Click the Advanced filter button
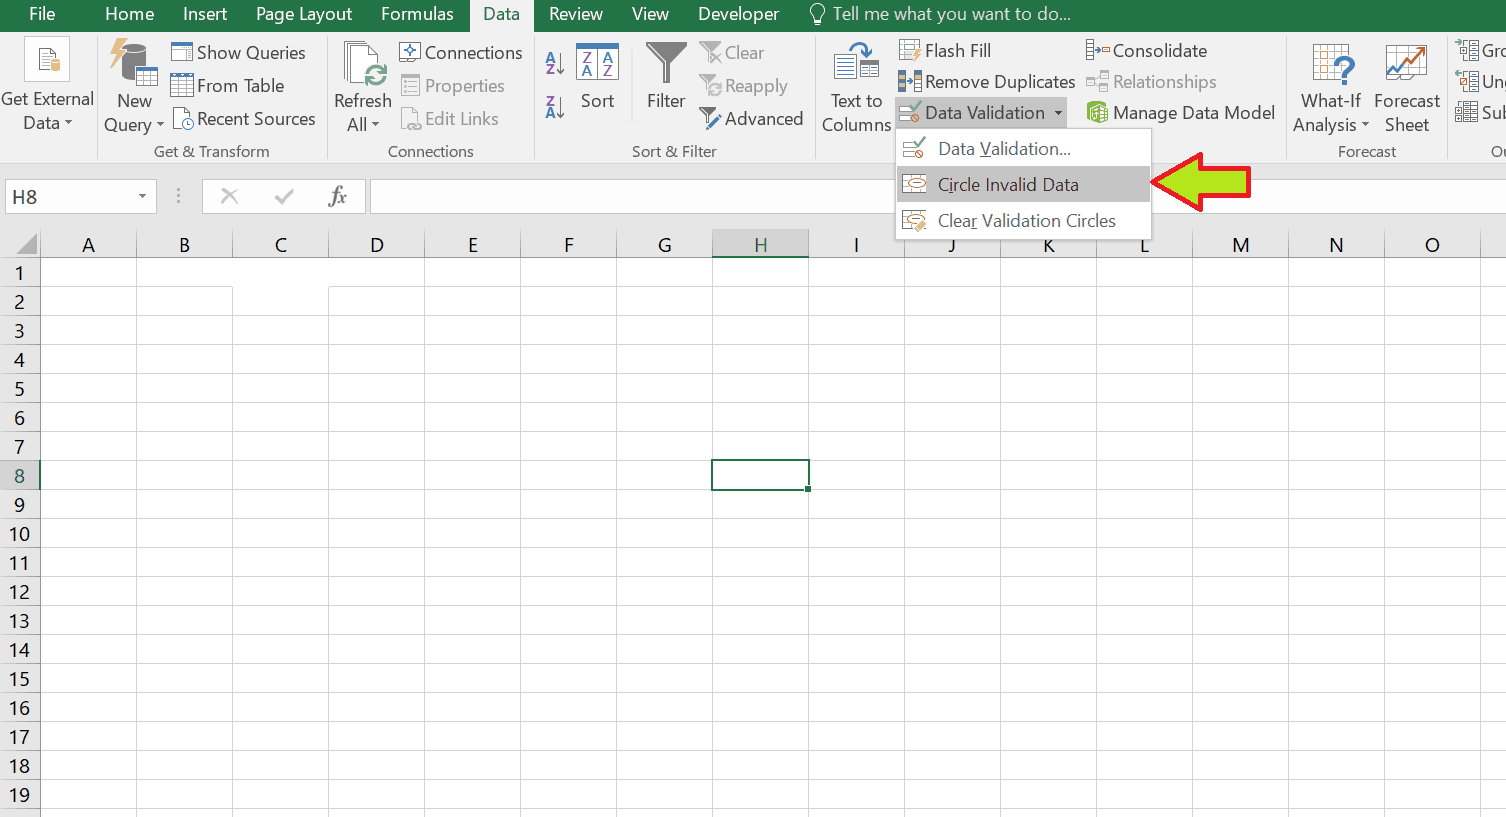1506x817 pixels. (752, 119)
